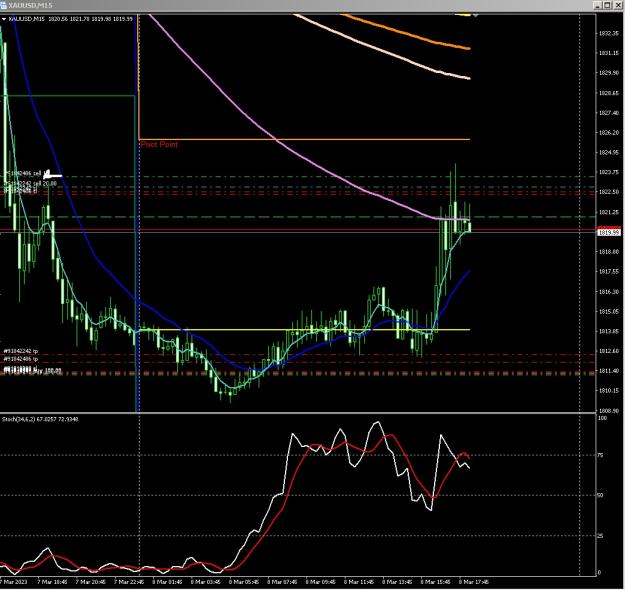The image size is (625, 590).
Task: Select the #91842242 tp order line label
Action: tap(21, 351)
